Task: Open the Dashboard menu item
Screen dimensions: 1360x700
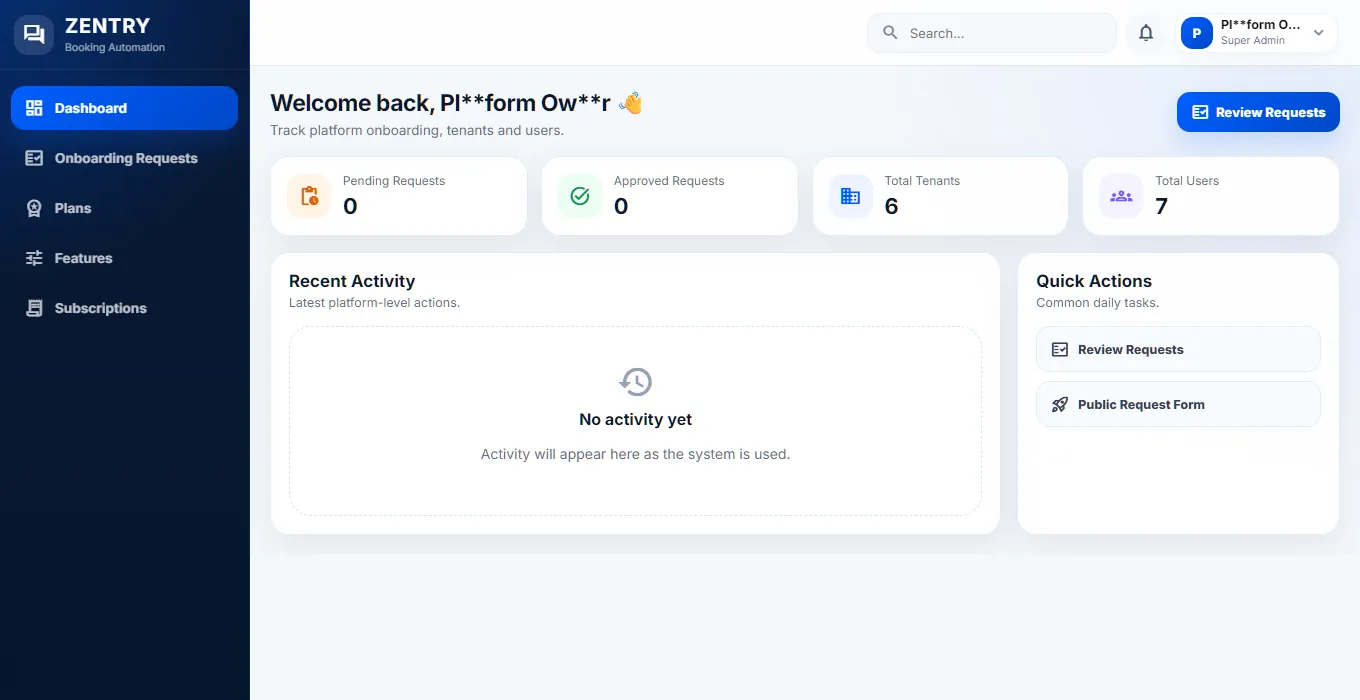Action: [124, 108]
